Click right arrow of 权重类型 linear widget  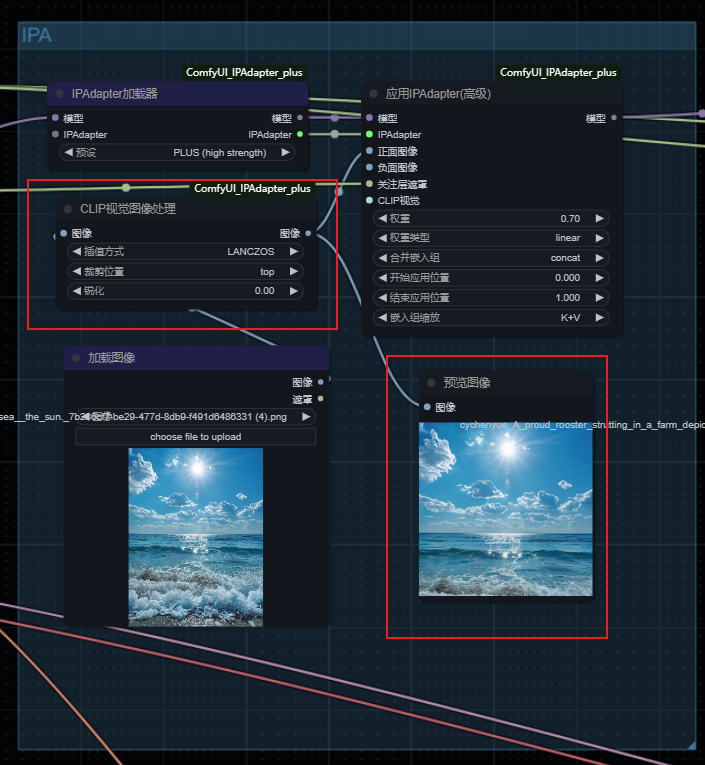point(600,238)
